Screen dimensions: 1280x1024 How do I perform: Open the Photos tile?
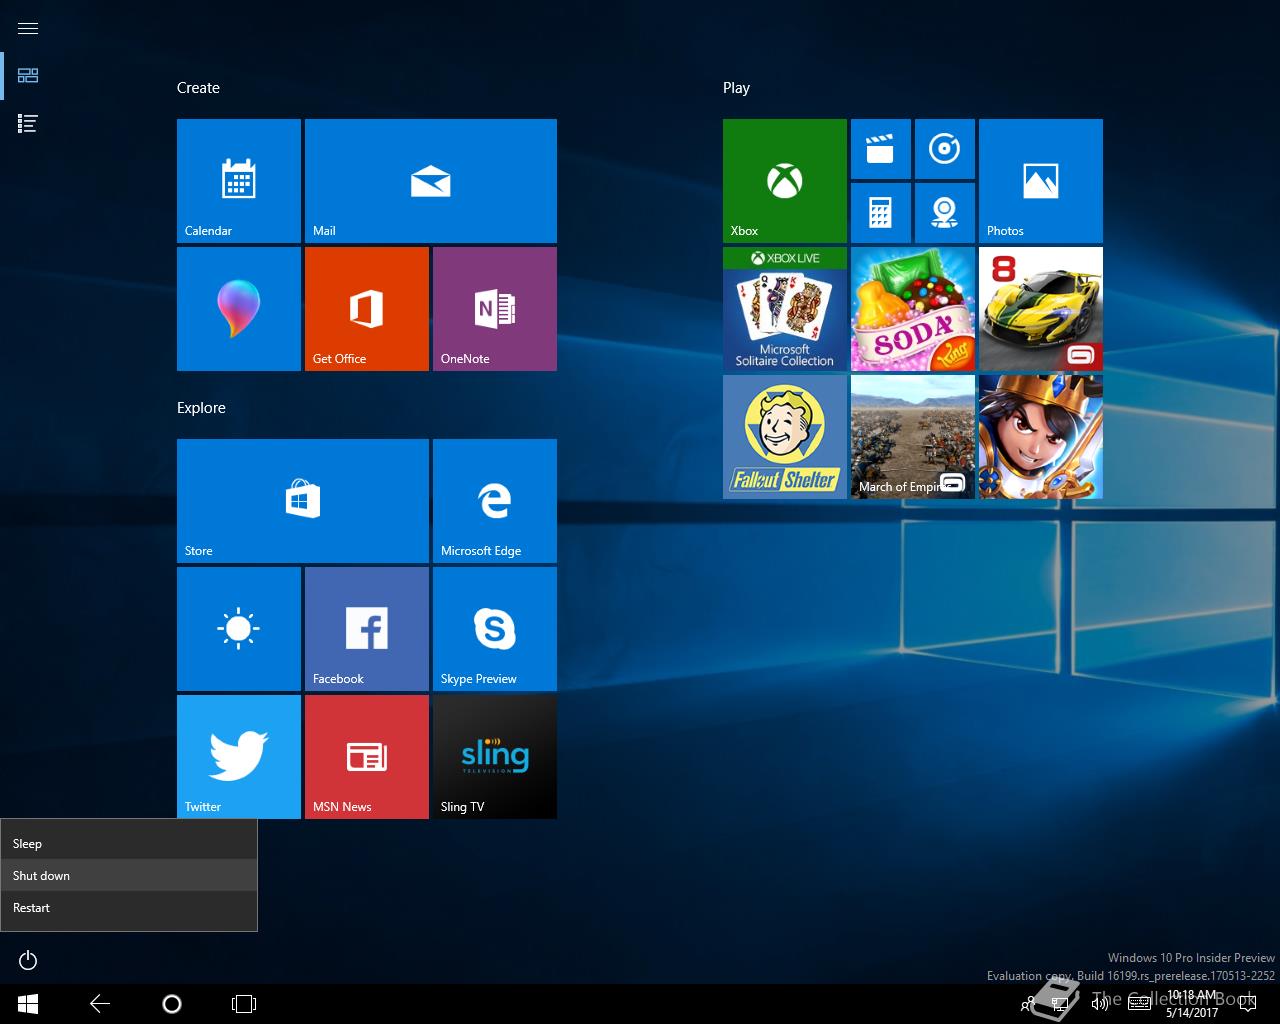click(x=1041, y=181)
